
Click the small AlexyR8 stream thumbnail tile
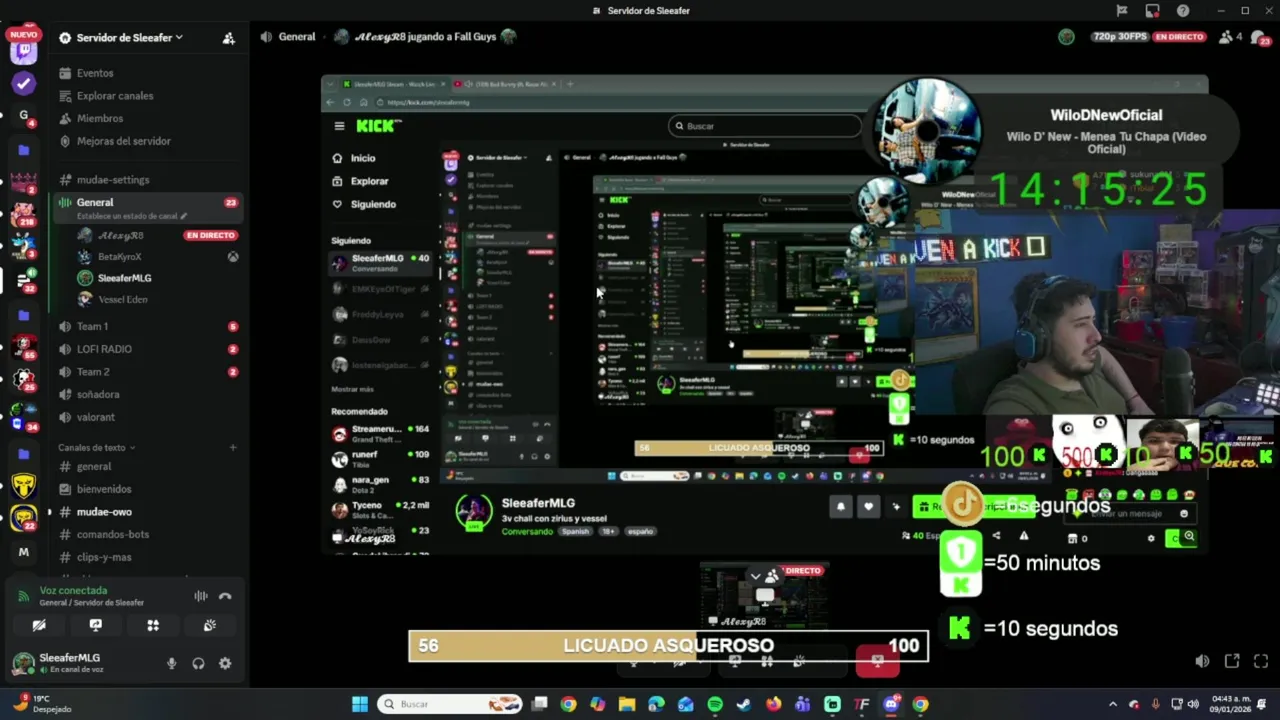(764, 596)
